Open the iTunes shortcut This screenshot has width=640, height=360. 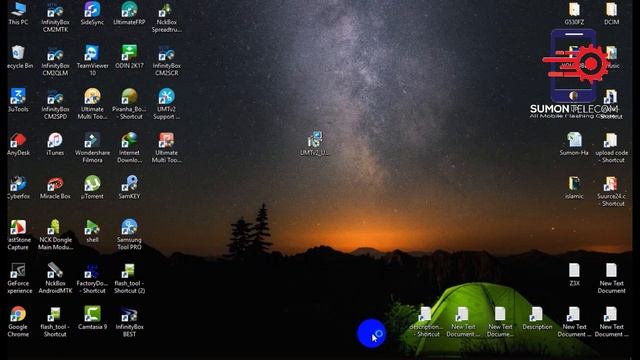tap(55, 144)
